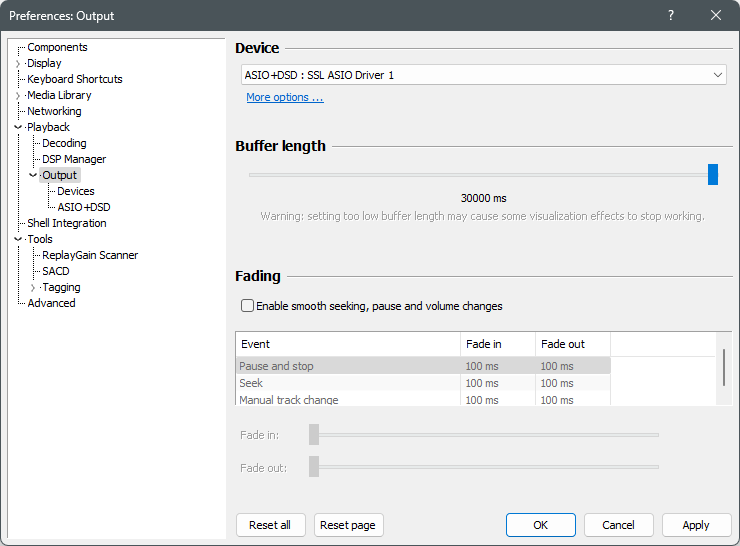
Task: Collapse the Output tree node
Action: pos(33,176)
